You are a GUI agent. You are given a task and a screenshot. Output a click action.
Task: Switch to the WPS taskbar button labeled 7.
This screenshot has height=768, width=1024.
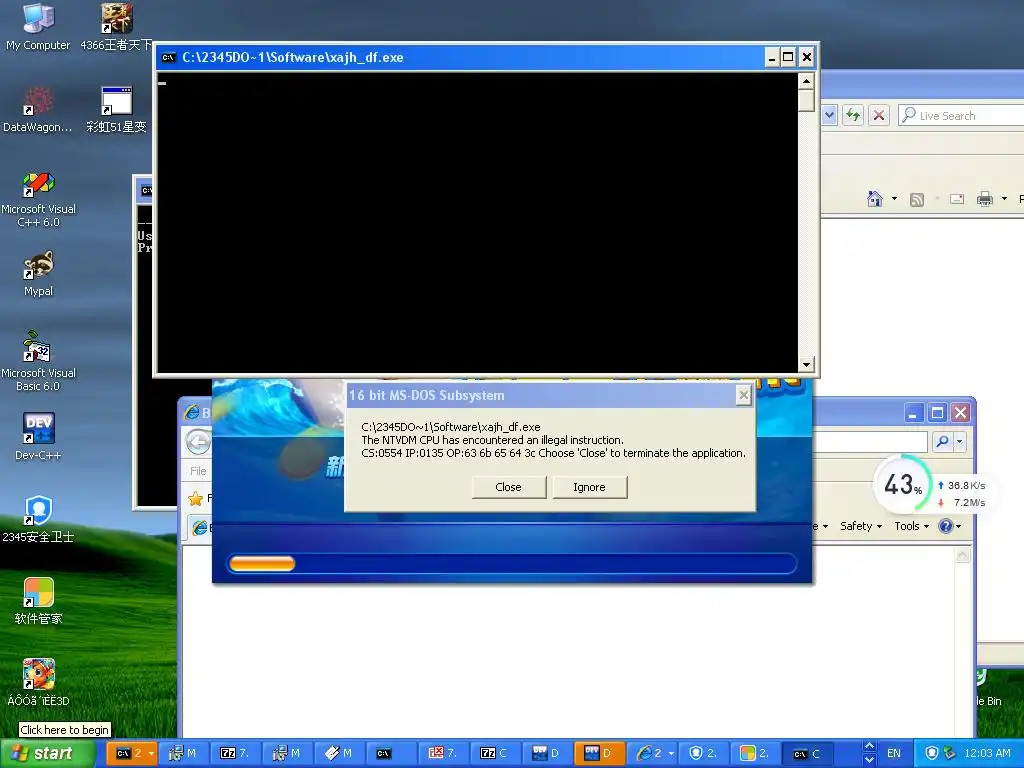pos(443,754)
